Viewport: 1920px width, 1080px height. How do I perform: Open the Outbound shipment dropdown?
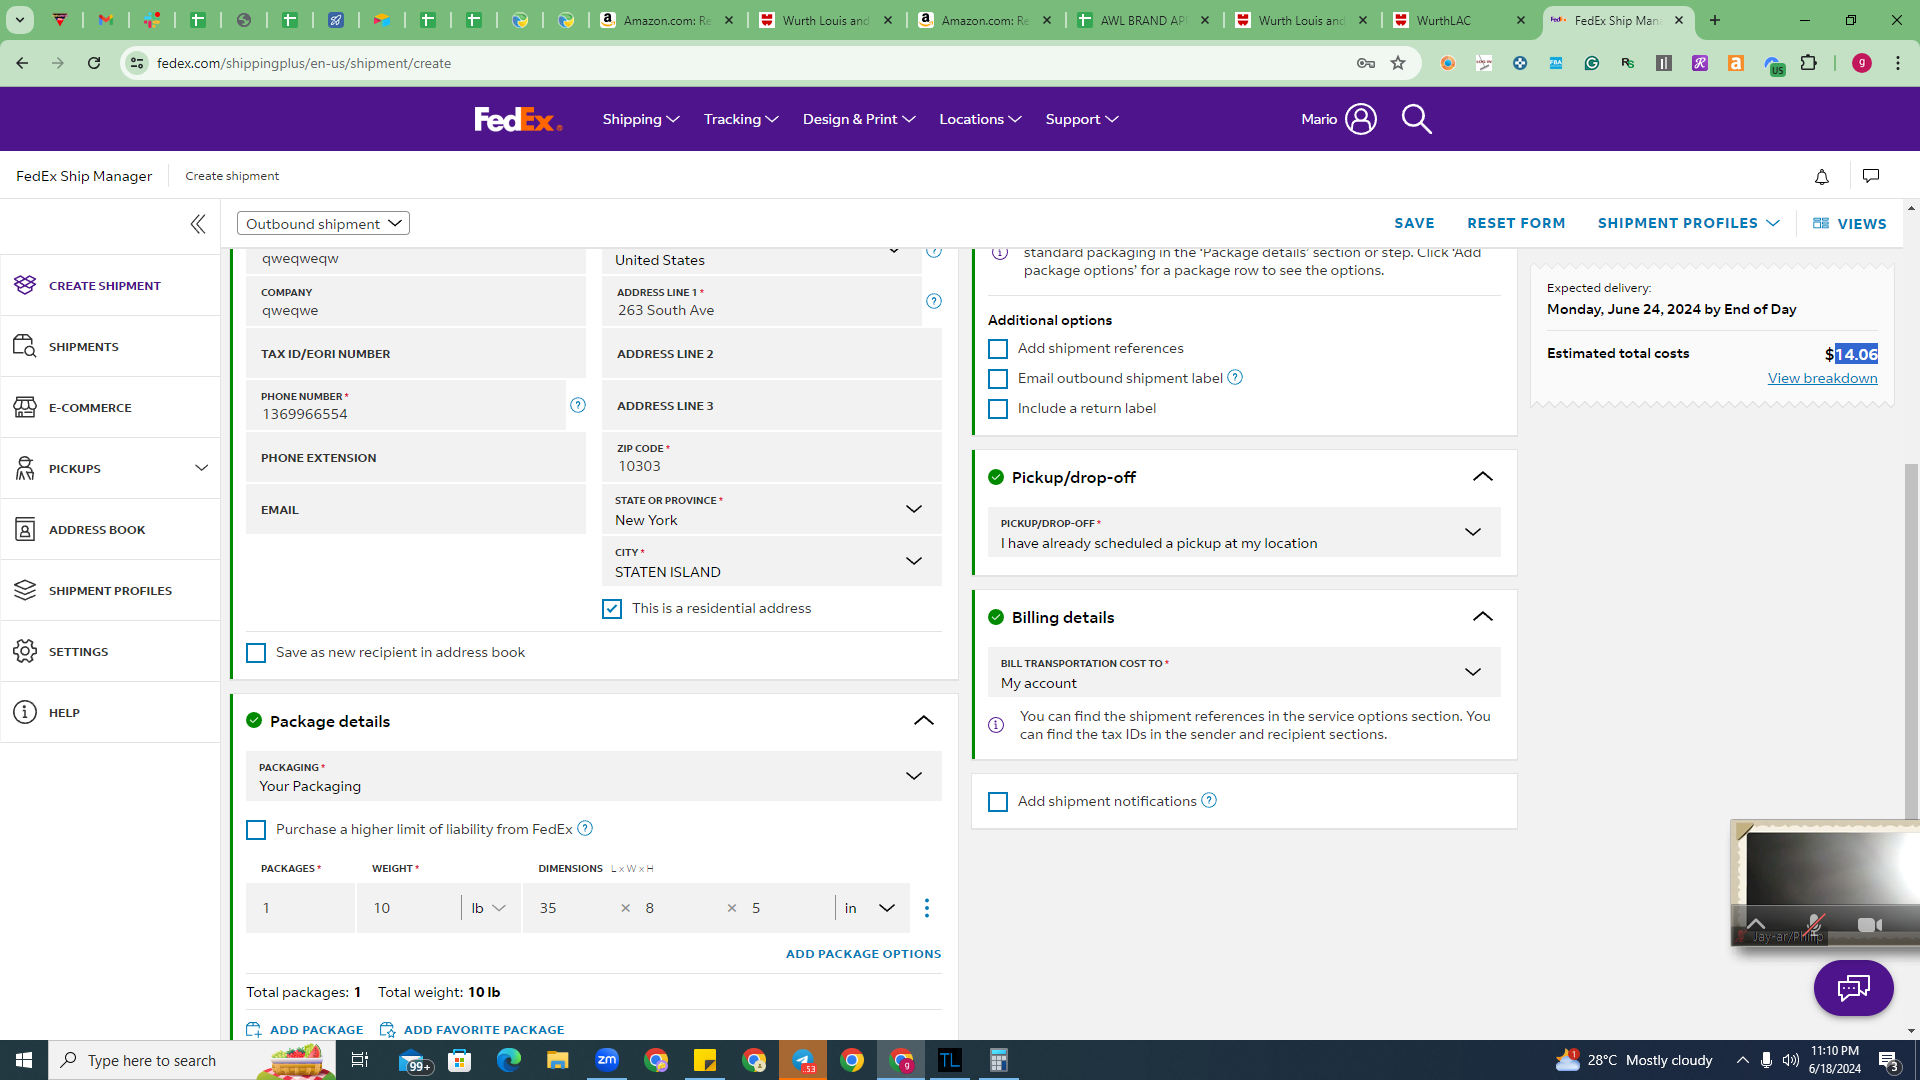pos(323,223)
